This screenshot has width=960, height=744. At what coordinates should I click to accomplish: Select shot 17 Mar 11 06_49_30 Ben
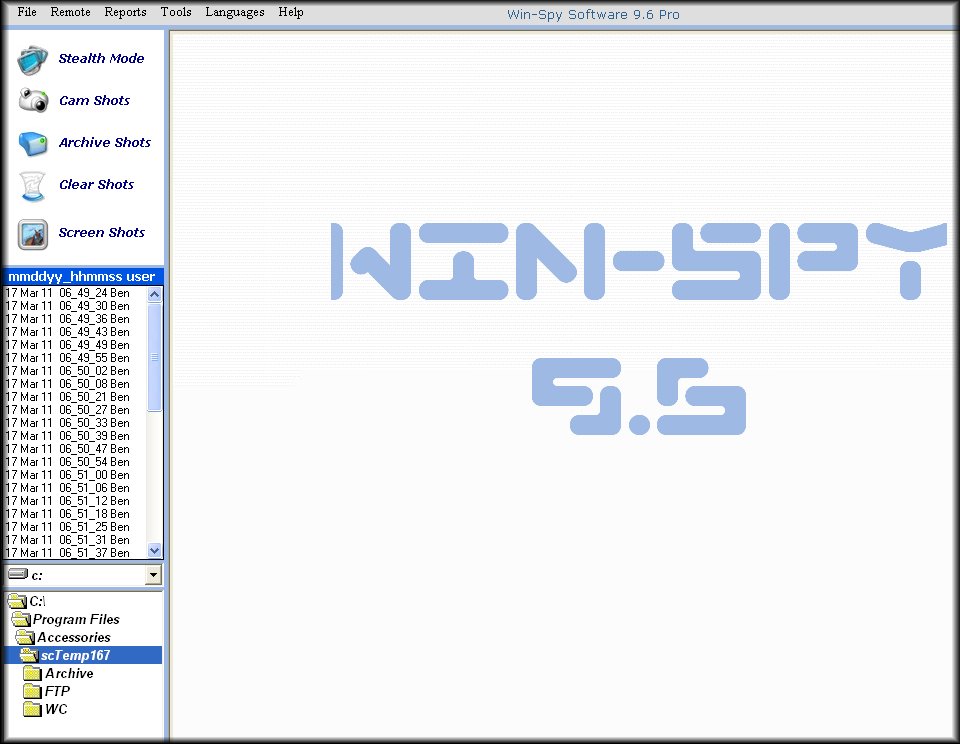[x=75, y=306]
